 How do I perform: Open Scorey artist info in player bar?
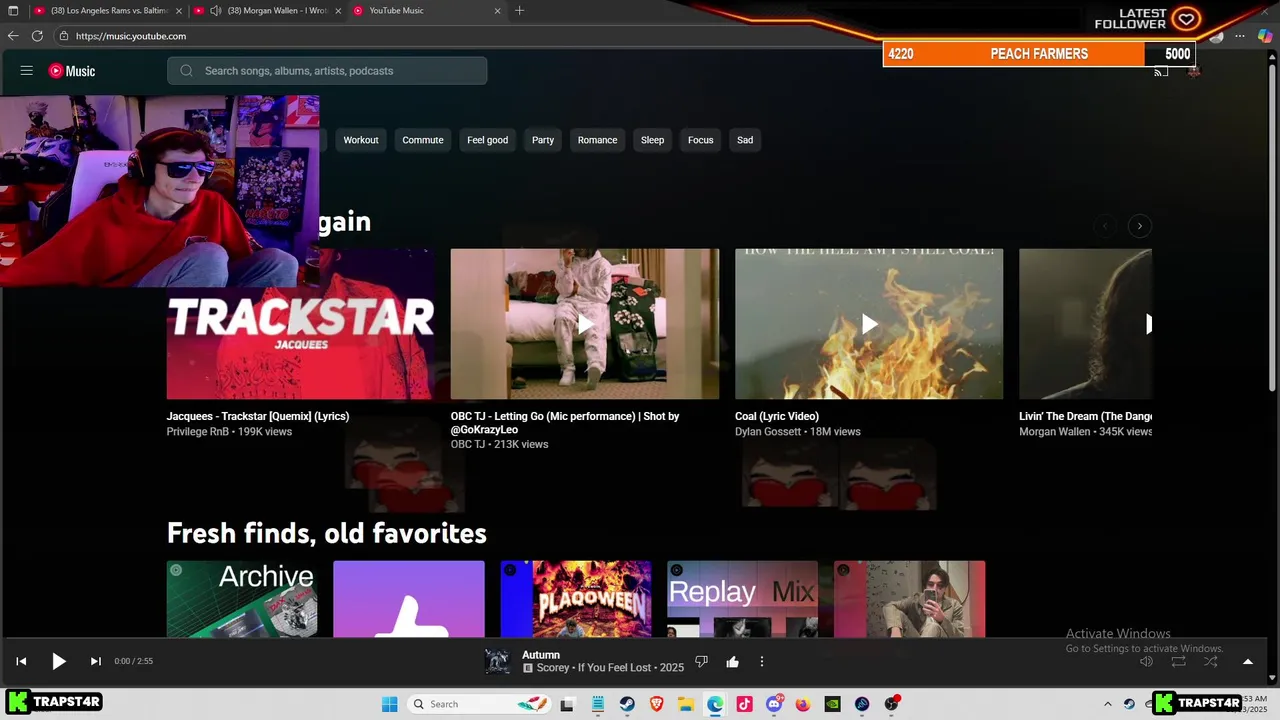click(x=552, y=668)
